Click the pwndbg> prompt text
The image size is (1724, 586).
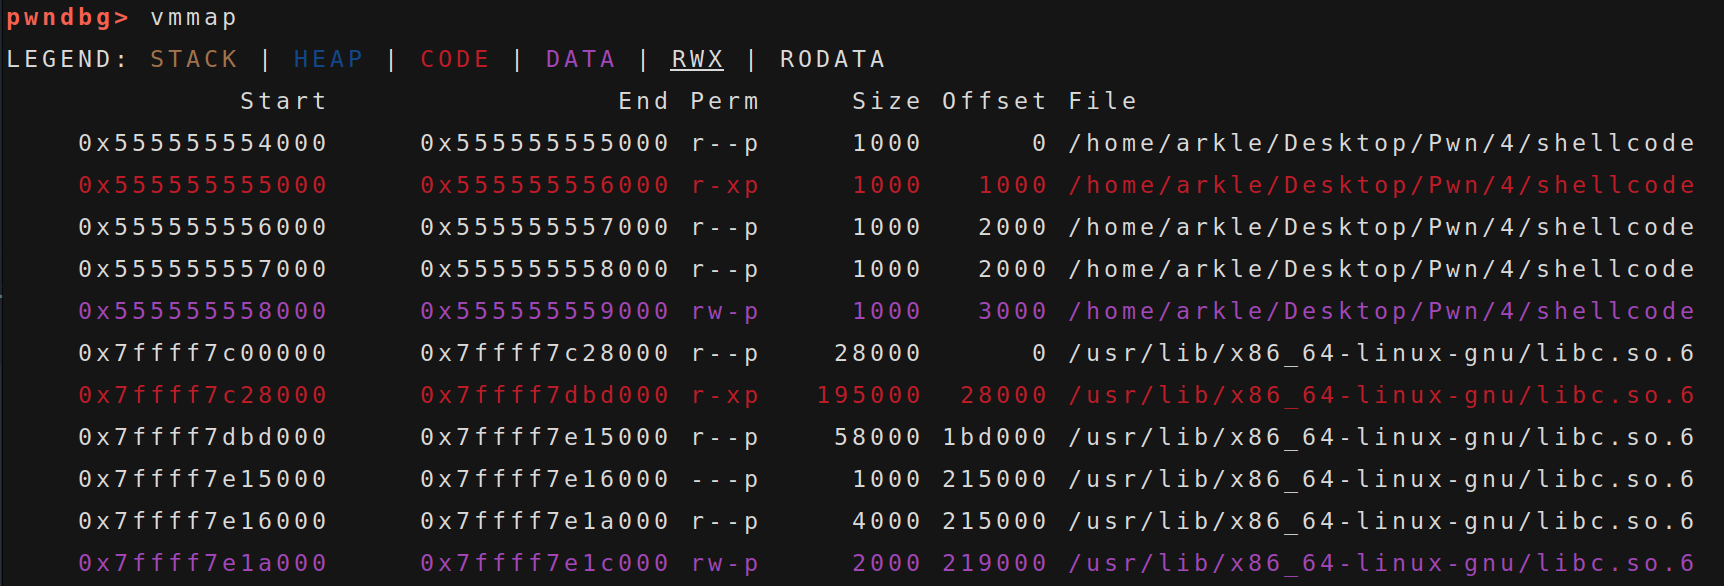coord(68,18)
